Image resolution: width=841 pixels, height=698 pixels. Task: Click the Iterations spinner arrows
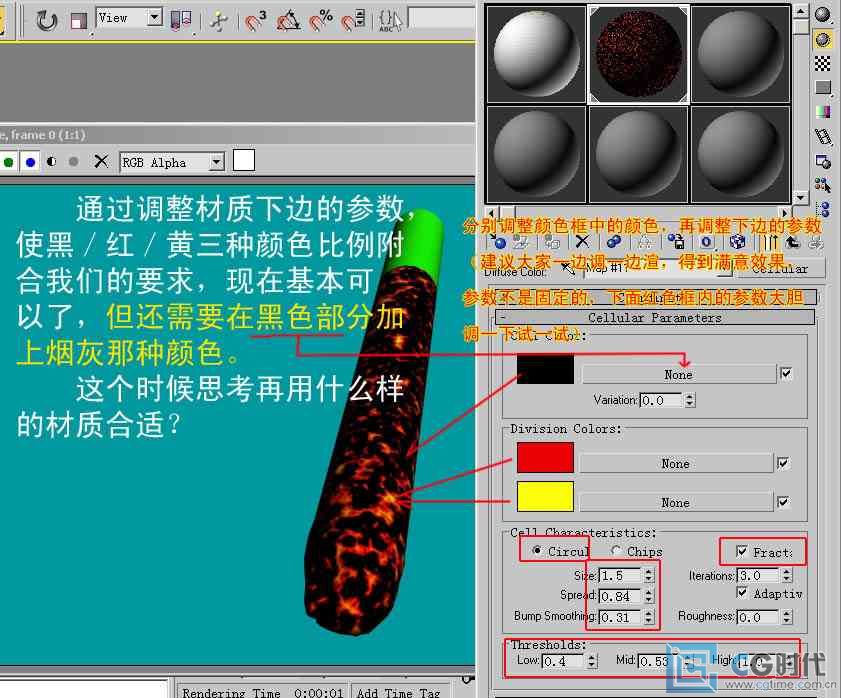point(787,575)
